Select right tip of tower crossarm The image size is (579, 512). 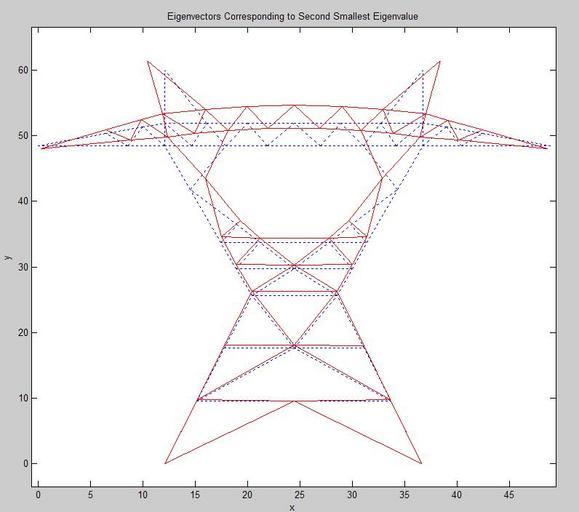point(547,148)
